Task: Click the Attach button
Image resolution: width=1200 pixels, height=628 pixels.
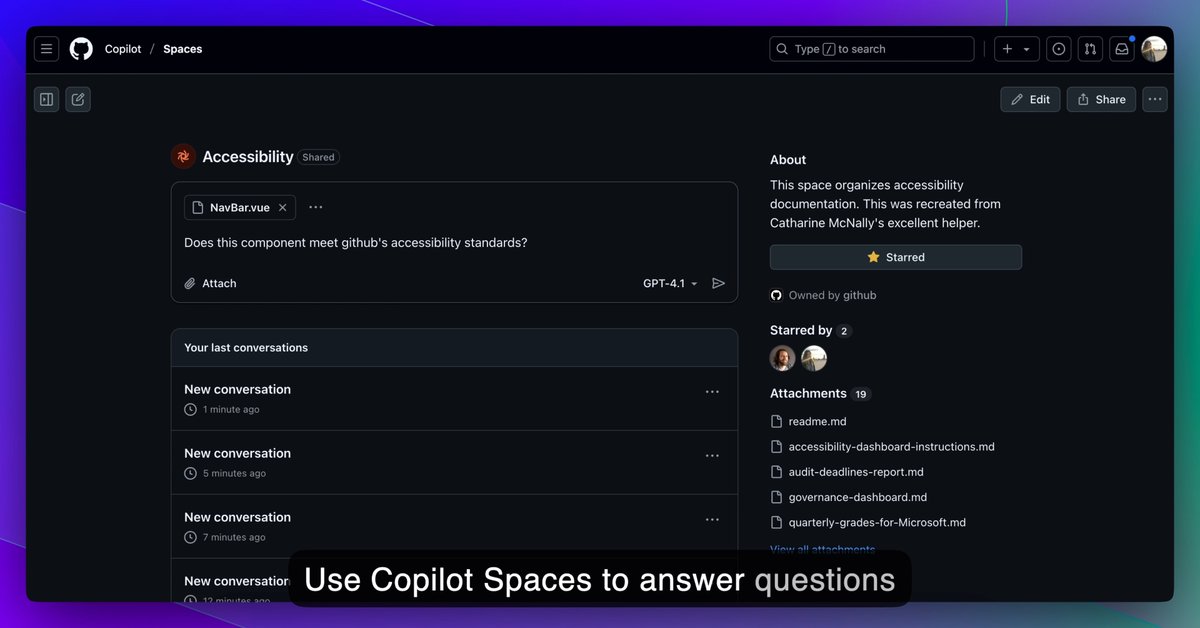Action: [x=210, y=284]
